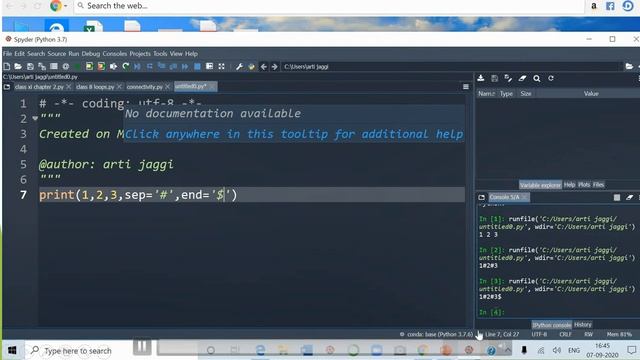The height and width of the screenshot is (360, 640).
Task: Browse working directory folder icon
Action: coord(629,66)
